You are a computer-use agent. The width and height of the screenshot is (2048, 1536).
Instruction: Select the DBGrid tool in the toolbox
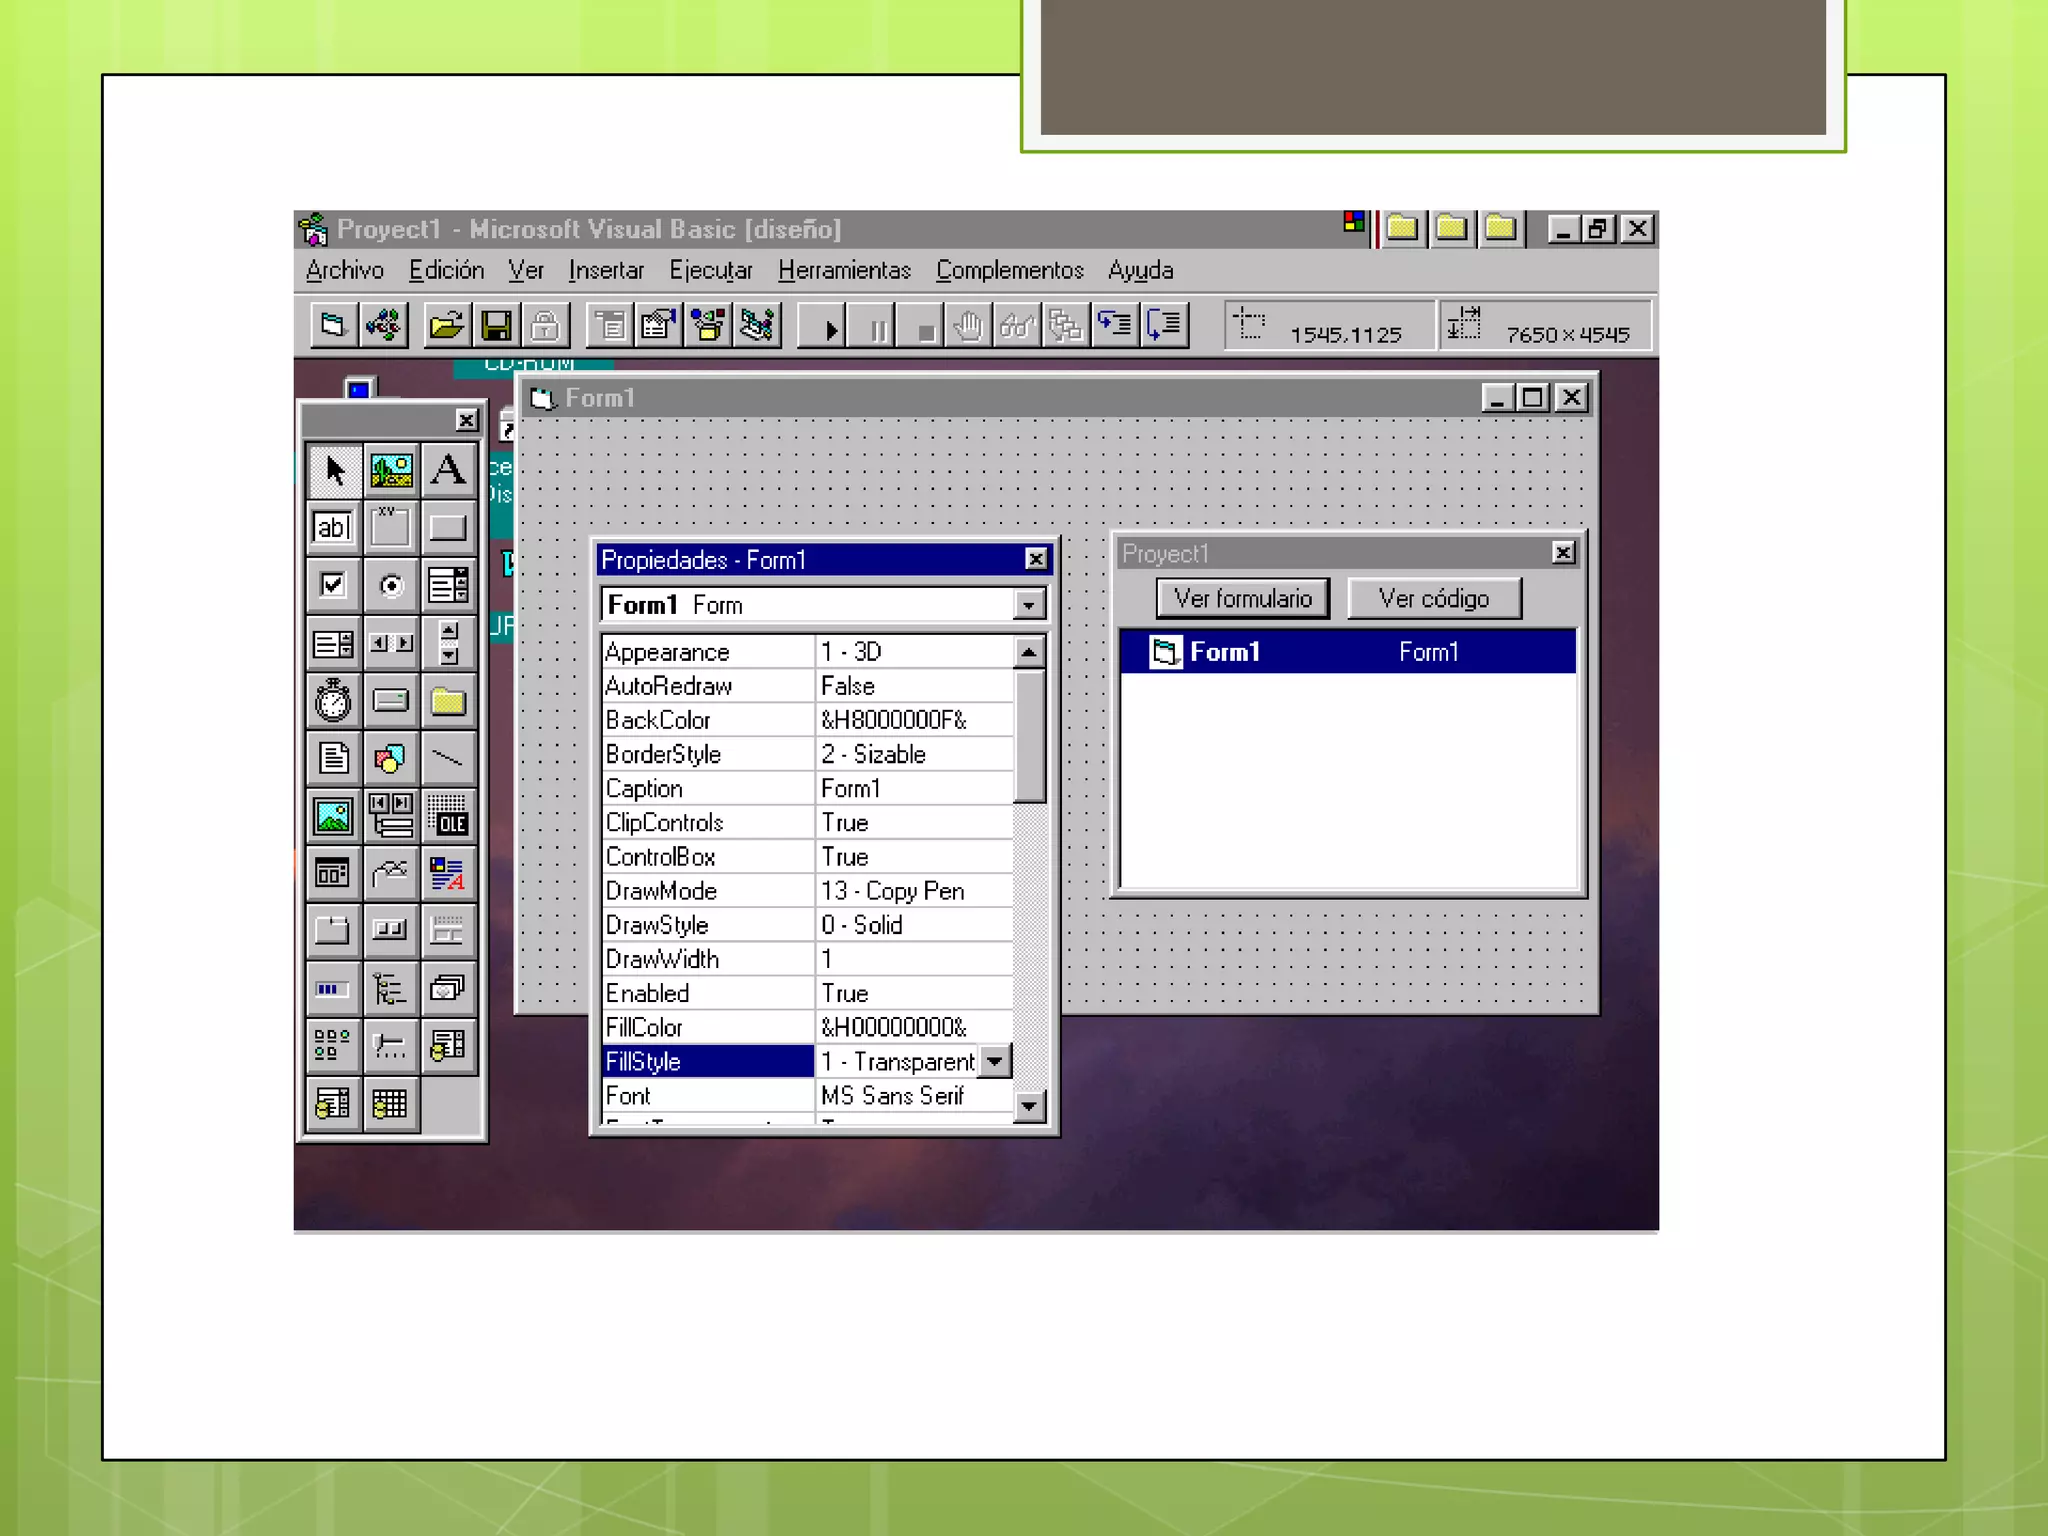(x=391, y=1104)
